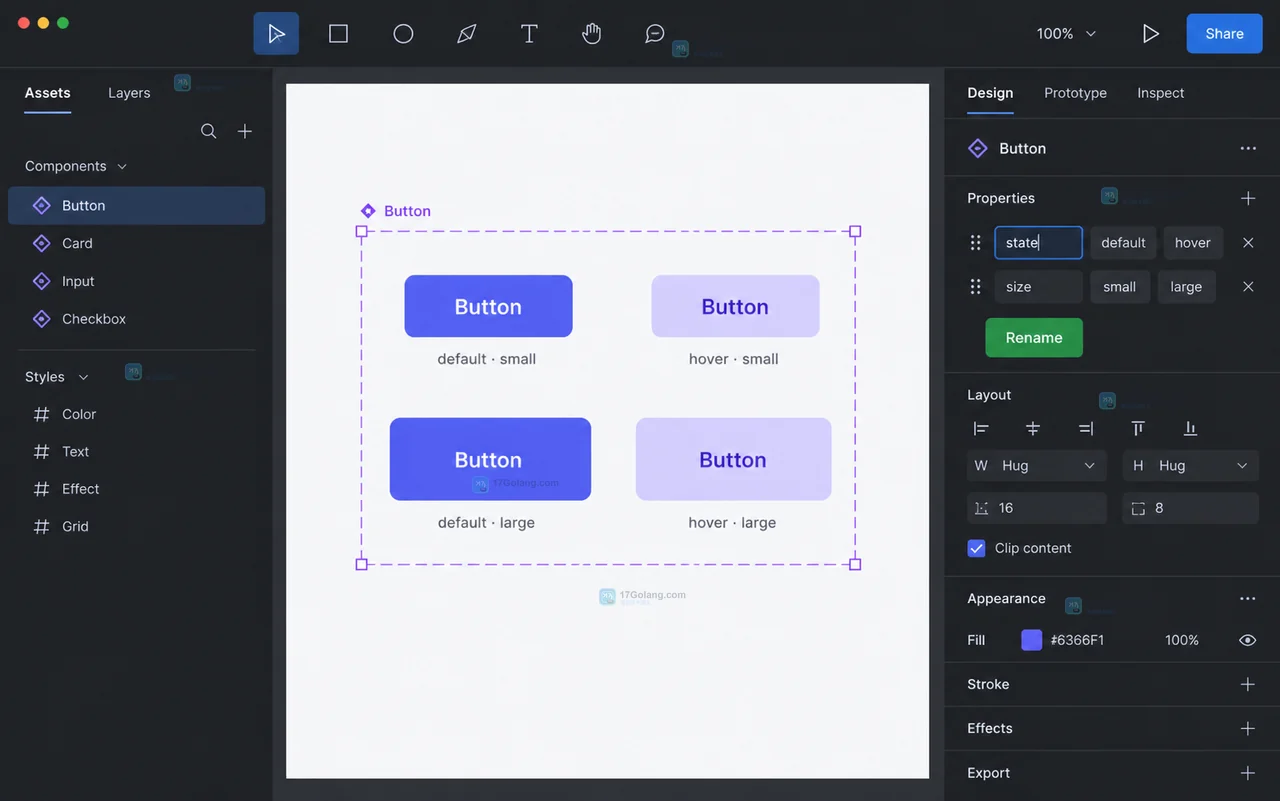This screenshot has height=801, width=1280.
Task: Add a Stroke with plus icon
Action: pos(1248,684)
